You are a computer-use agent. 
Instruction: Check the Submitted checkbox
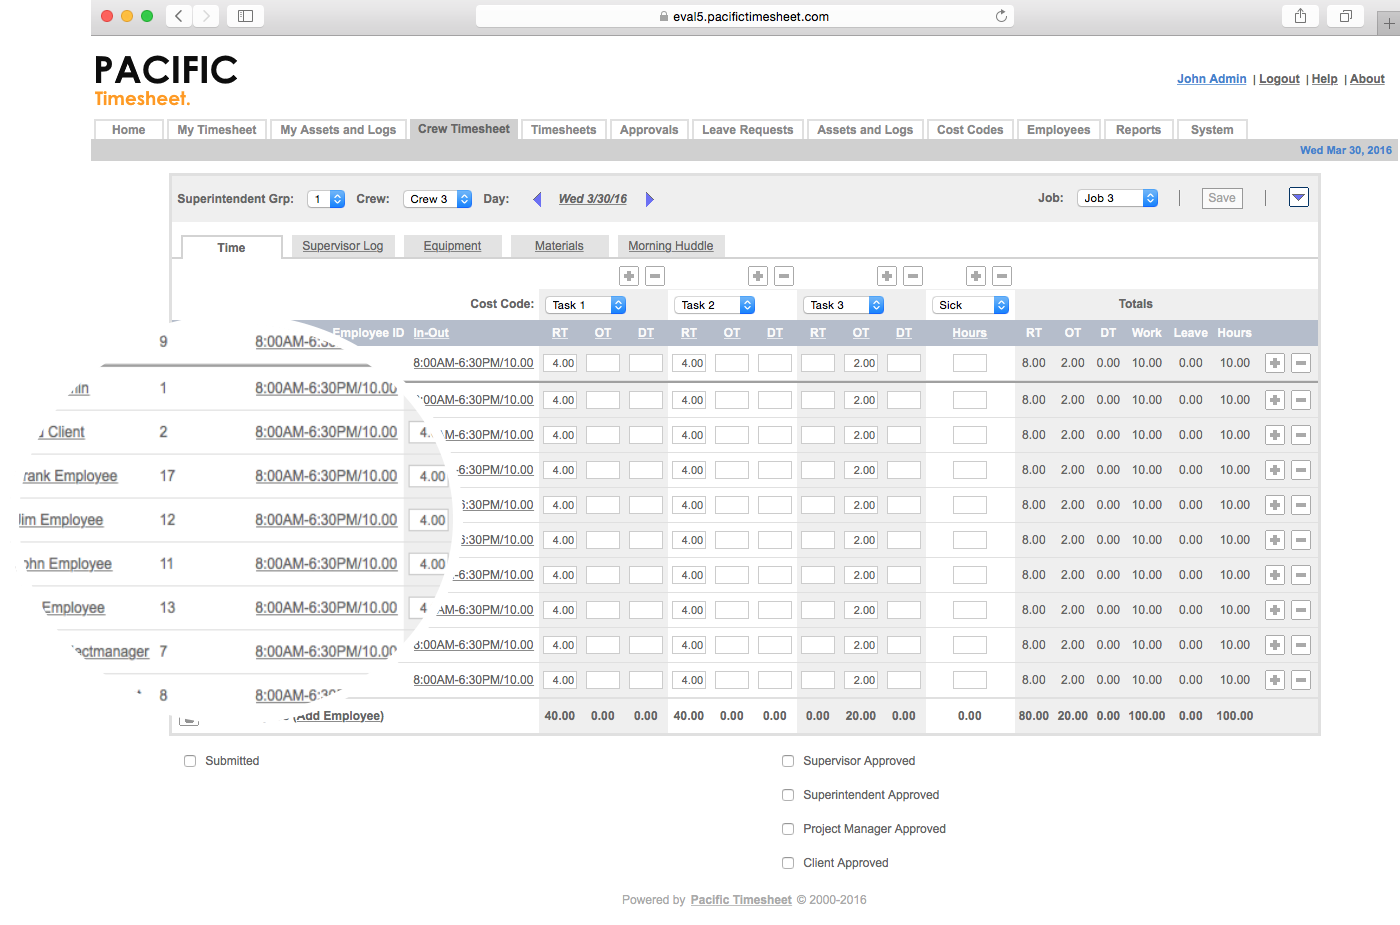point(190,761)
